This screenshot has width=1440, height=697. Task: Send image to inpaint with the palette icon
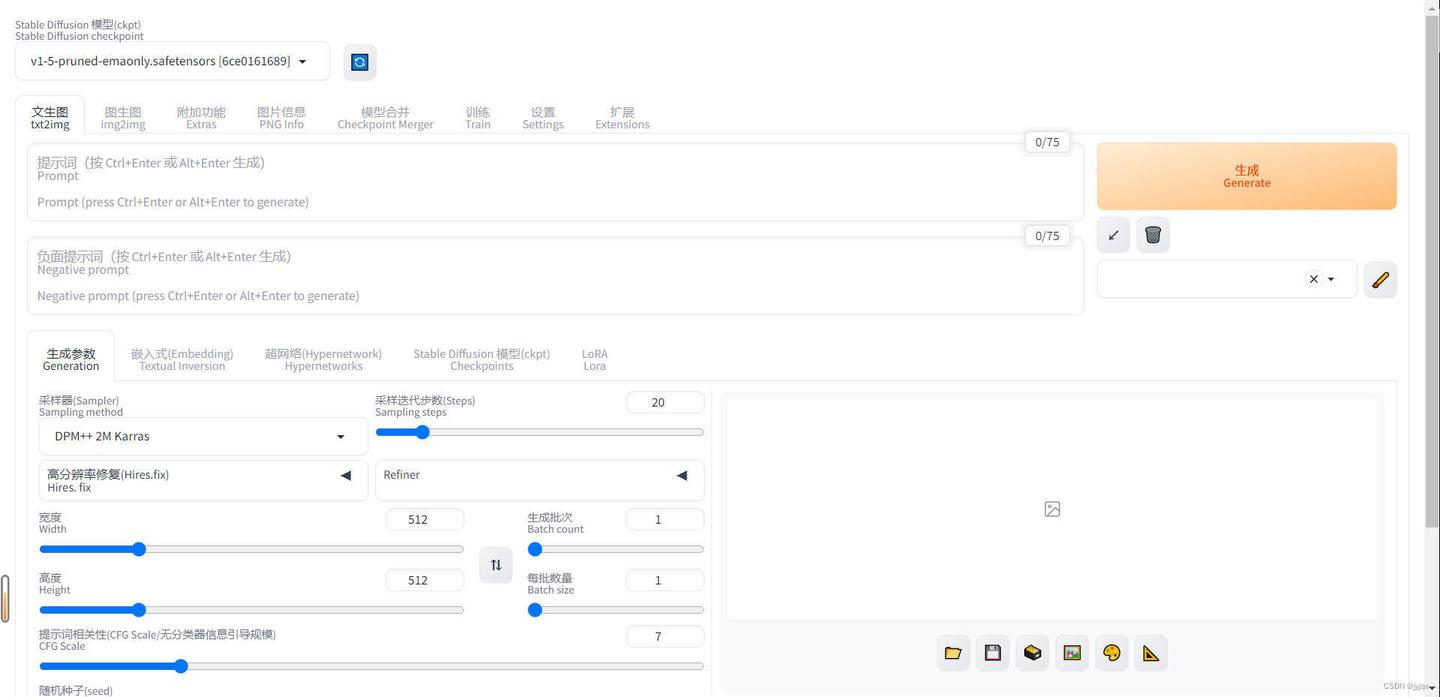pos(1112,653)
